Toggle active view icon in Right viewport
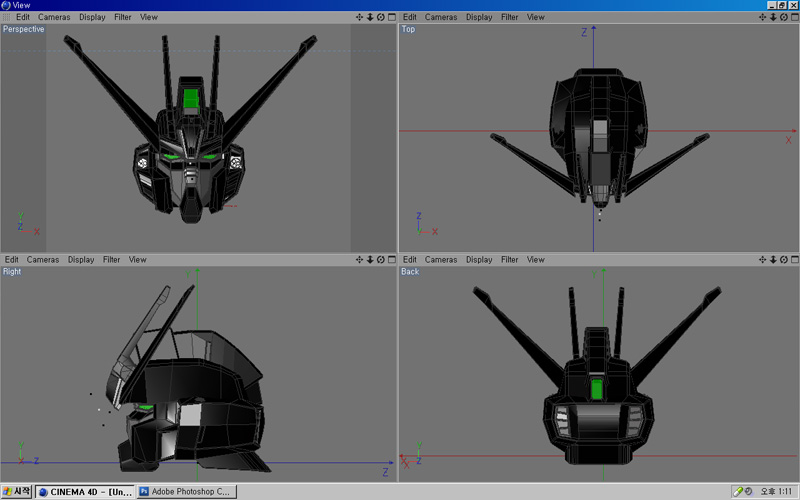 click(392, 260)
